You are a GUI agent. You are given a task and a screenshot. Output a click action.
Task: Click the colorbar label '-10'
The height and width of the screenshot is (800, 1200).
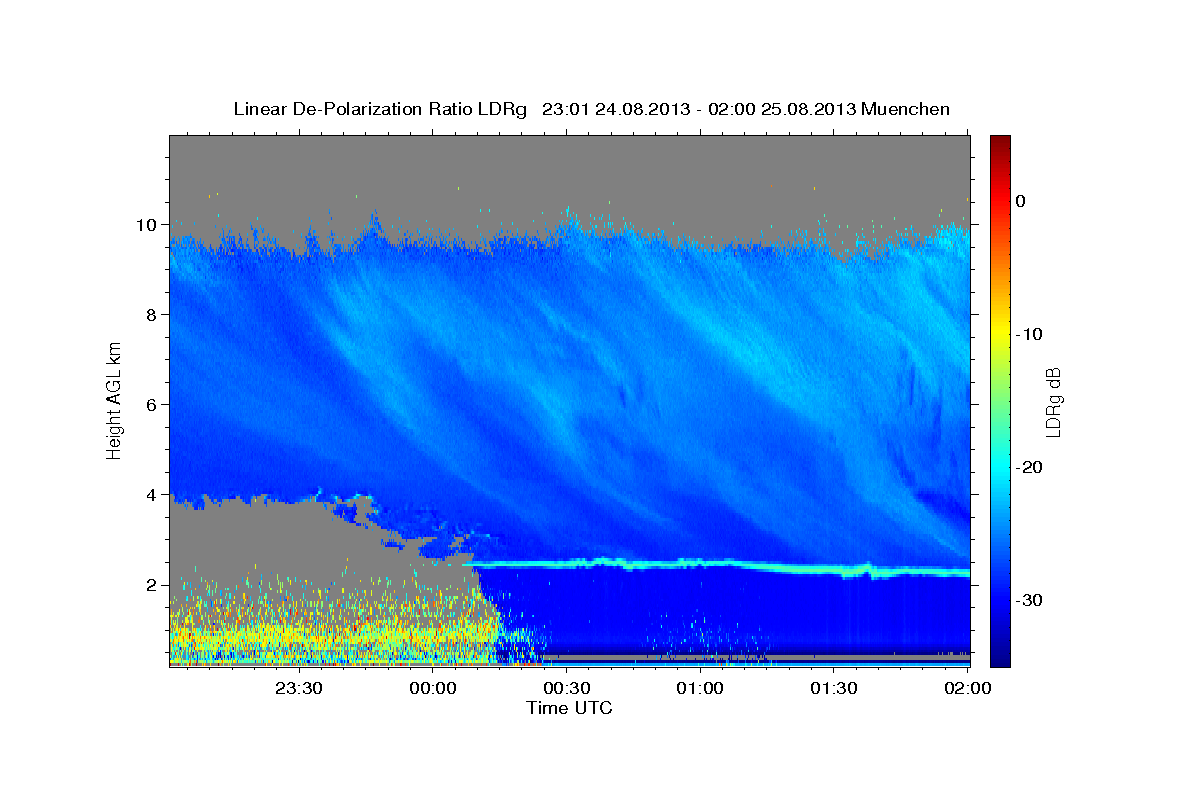point(1030,334)
